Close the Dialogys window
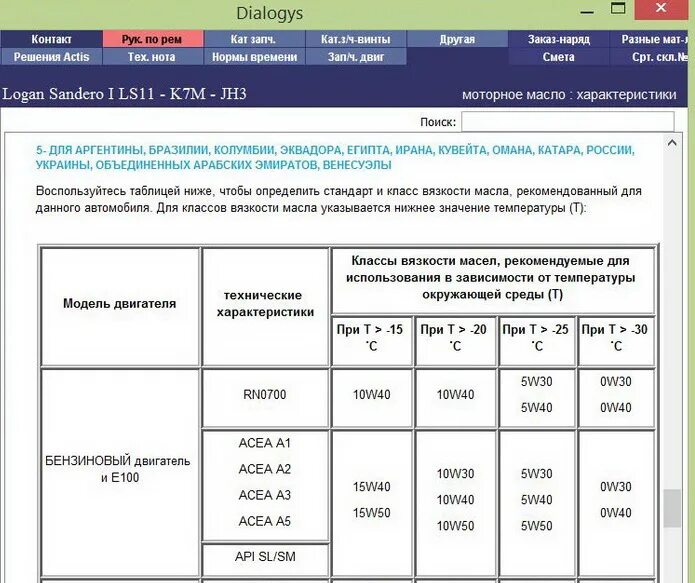 pos(660,9)
